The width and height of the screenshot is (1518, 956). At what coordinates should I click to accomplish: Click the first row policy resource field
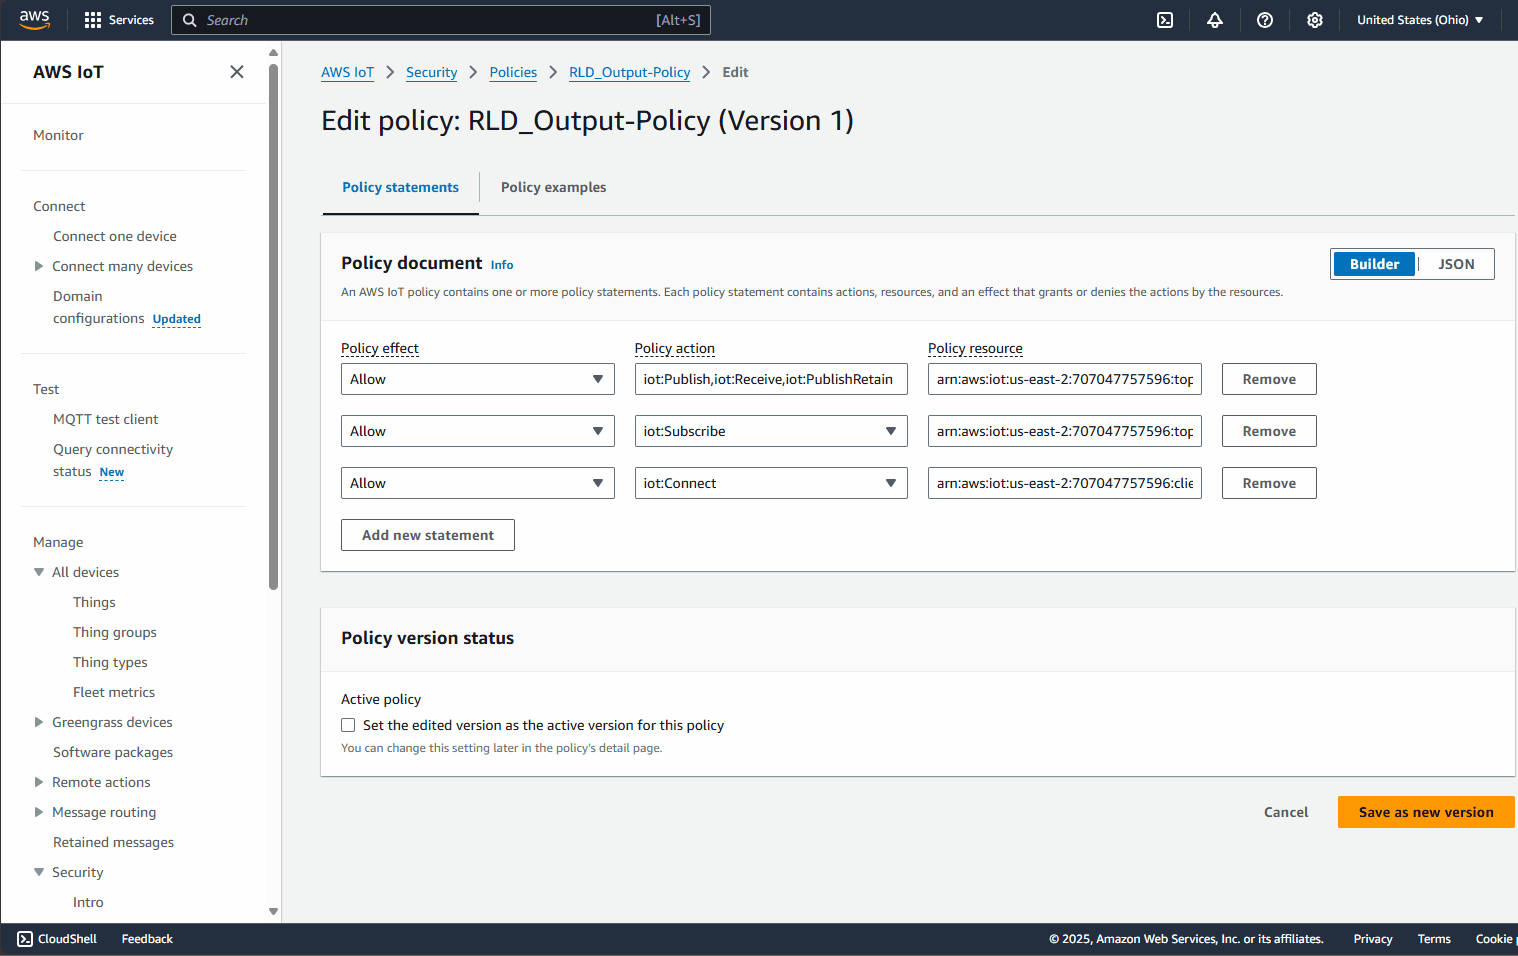[1065, 379]
